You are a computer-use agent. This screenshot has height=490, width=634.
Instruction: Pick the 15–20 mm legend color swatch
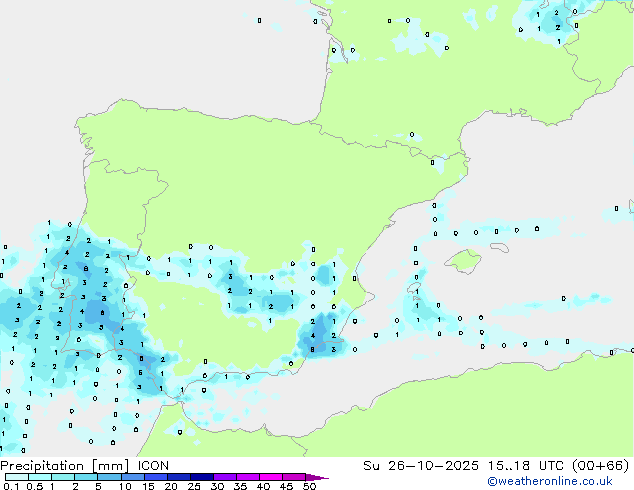pyautogui.click(x=156, y=477)
